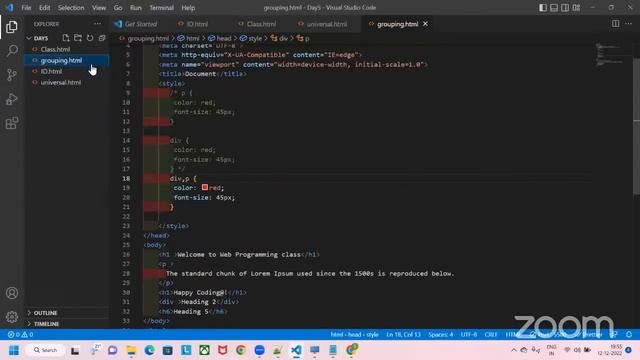Click UTF-8 encoding in status bar

[x=469, y=334]
